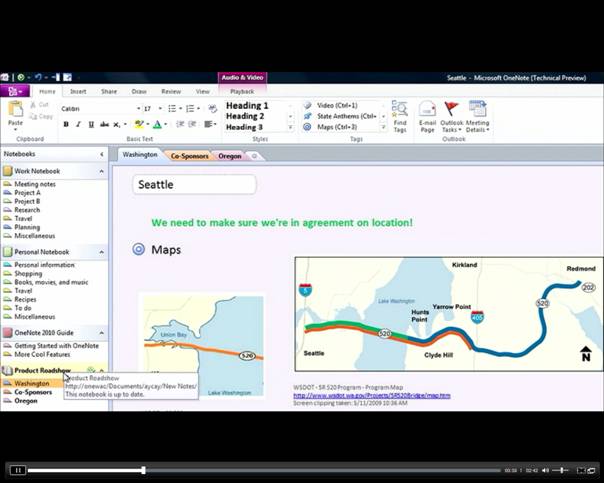Open the Playback ribbon tab

(x=242, y=91)
